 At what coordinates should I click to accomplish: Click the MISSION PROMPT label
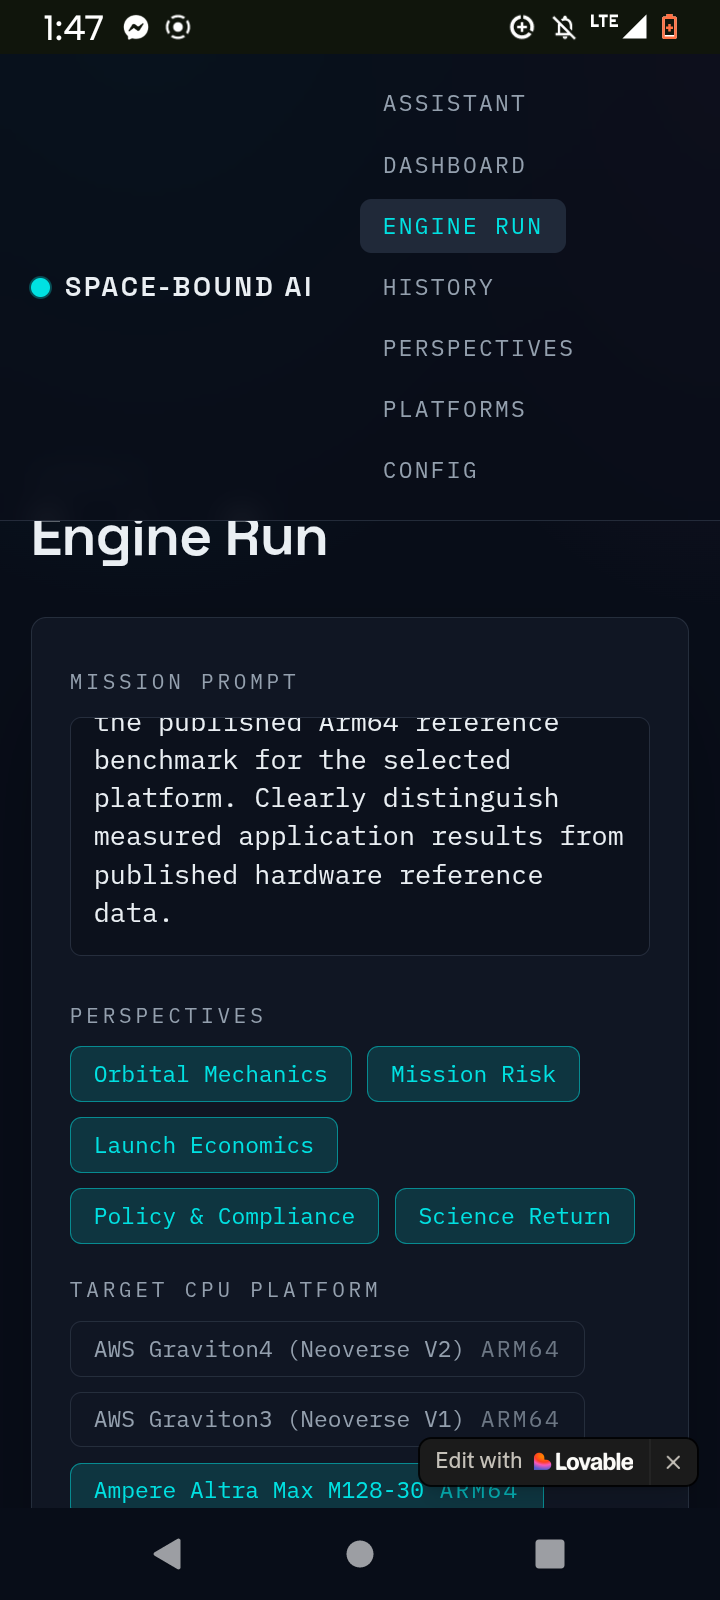[184, 682]
